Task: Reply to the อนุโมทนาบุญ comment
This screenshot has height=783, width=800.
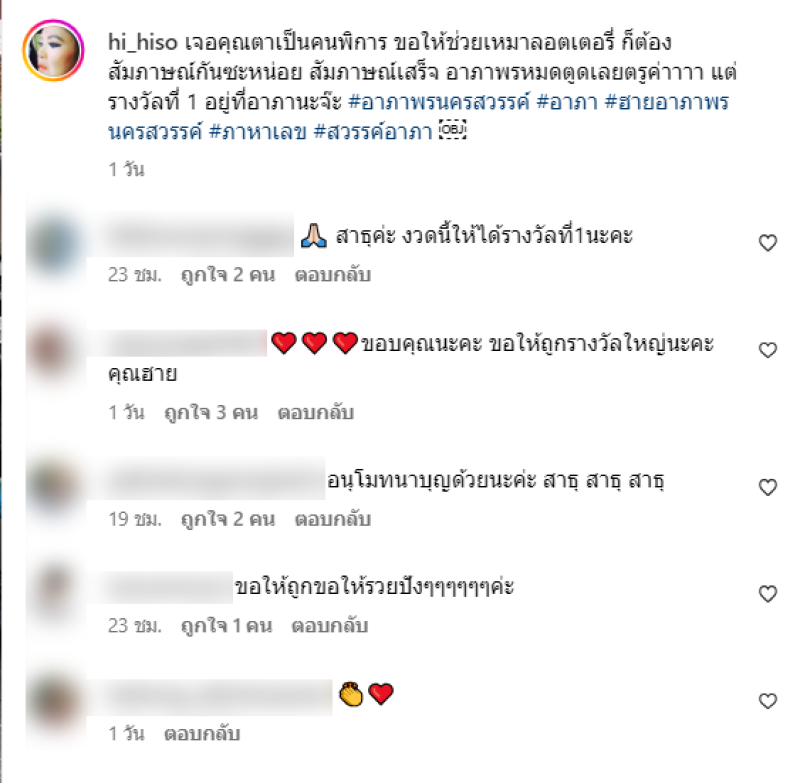Action: coord(333,519)
